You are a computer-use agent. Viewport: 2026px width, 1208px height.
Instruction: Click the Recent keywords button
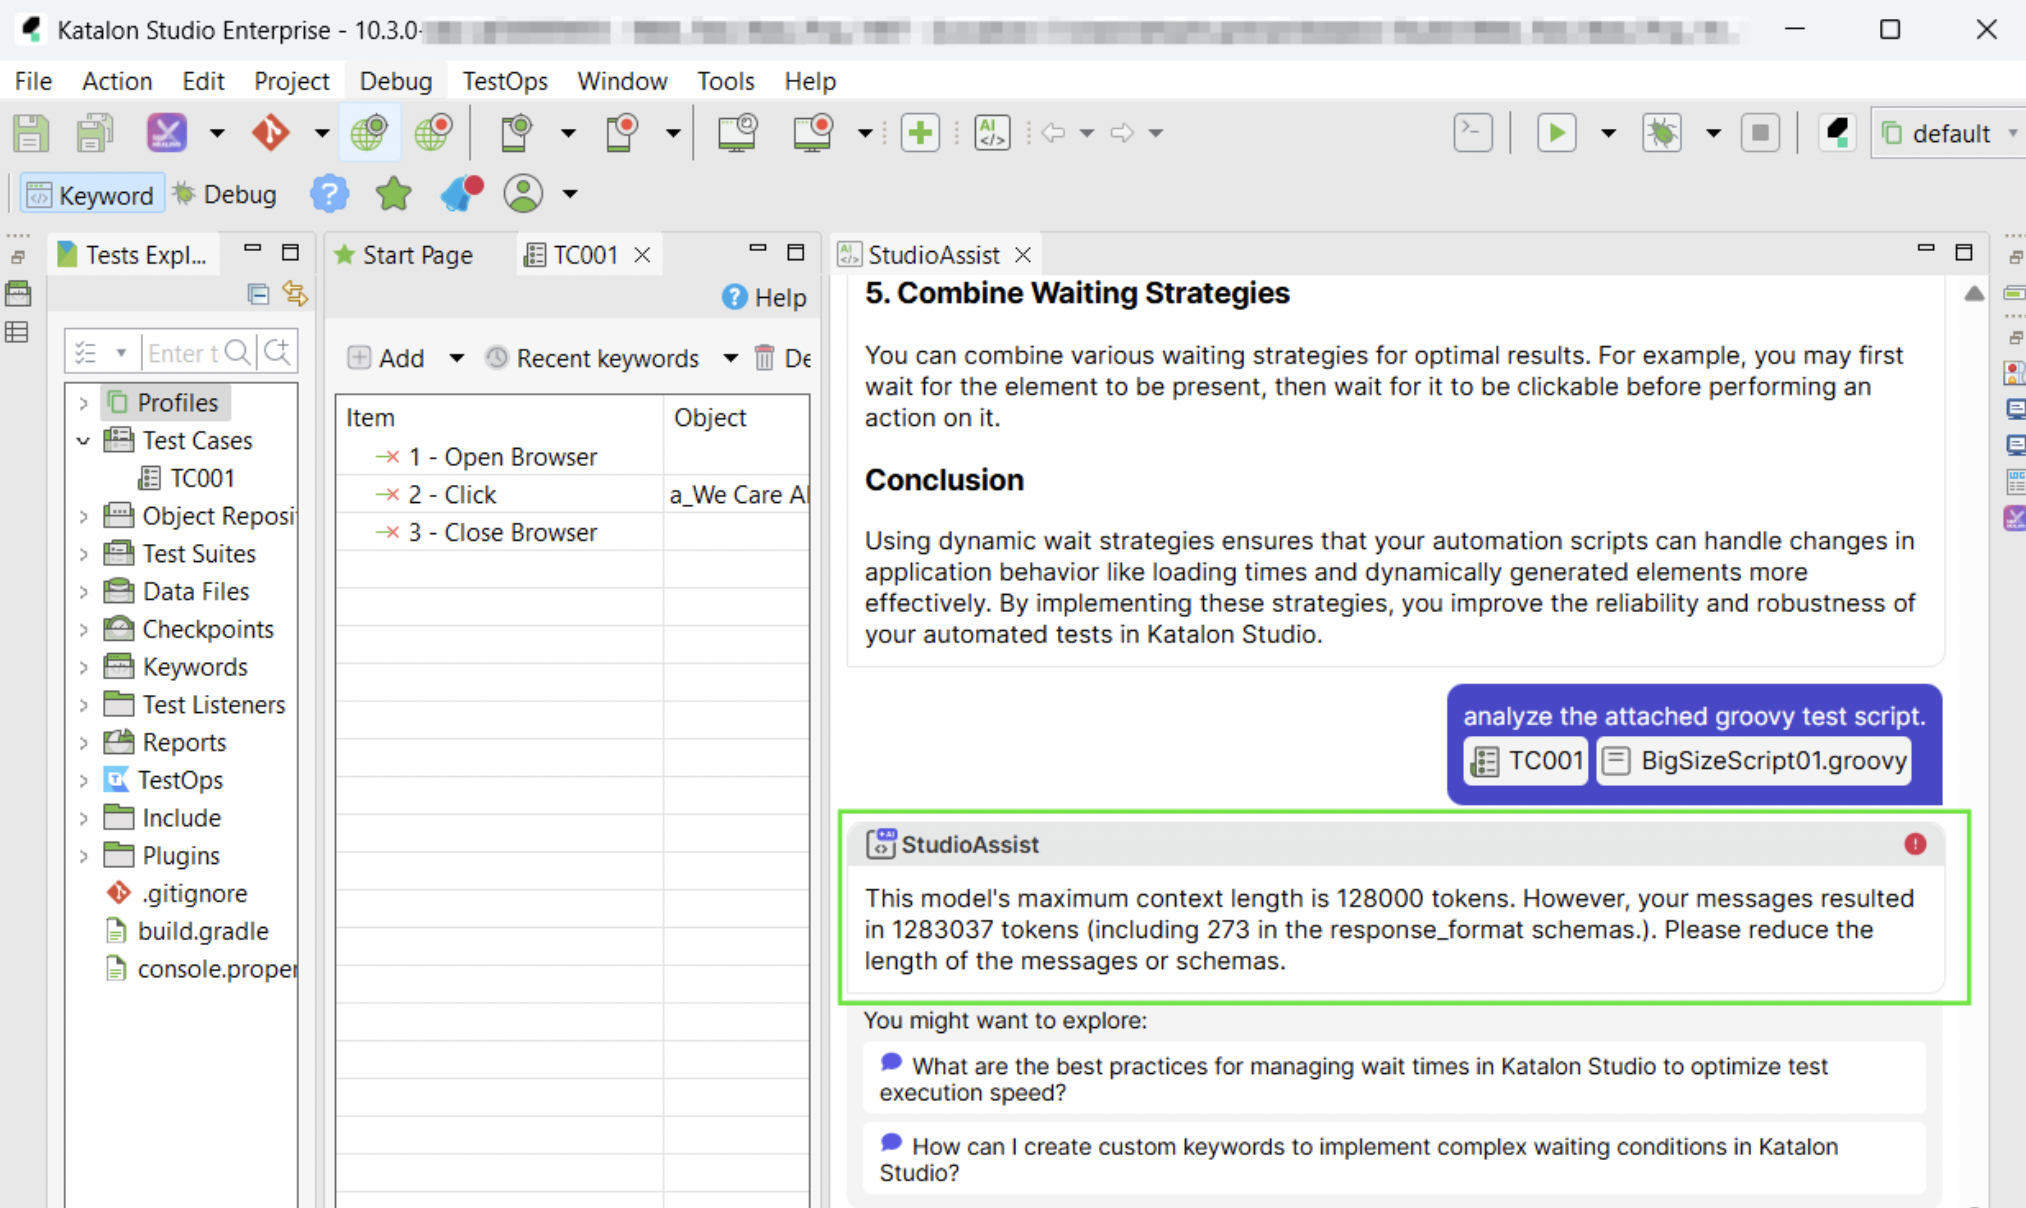(592, 358)
